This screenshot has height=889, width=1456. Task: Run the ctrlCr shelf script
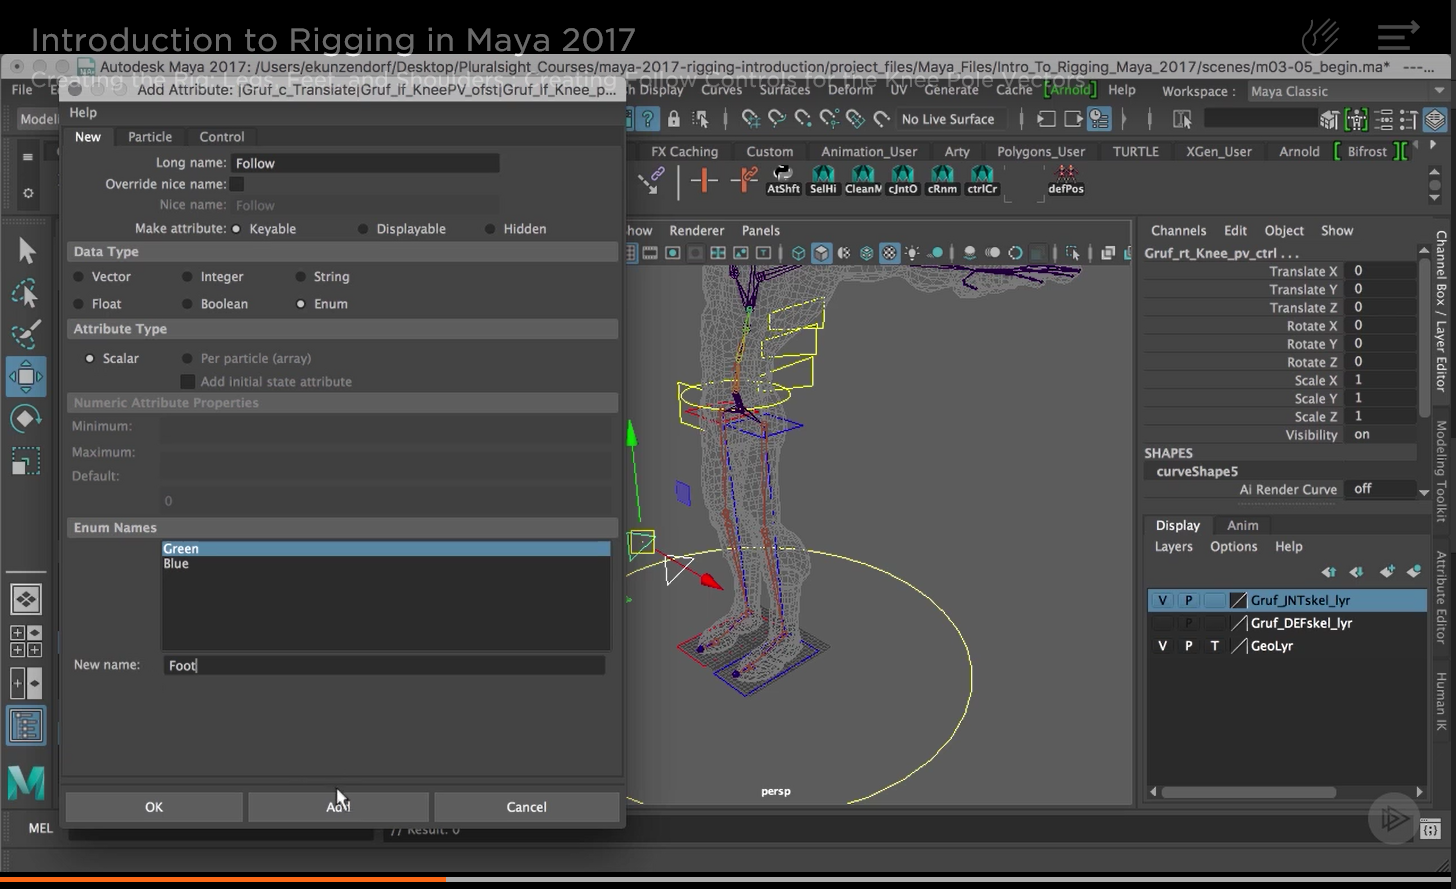click(982, 180)
